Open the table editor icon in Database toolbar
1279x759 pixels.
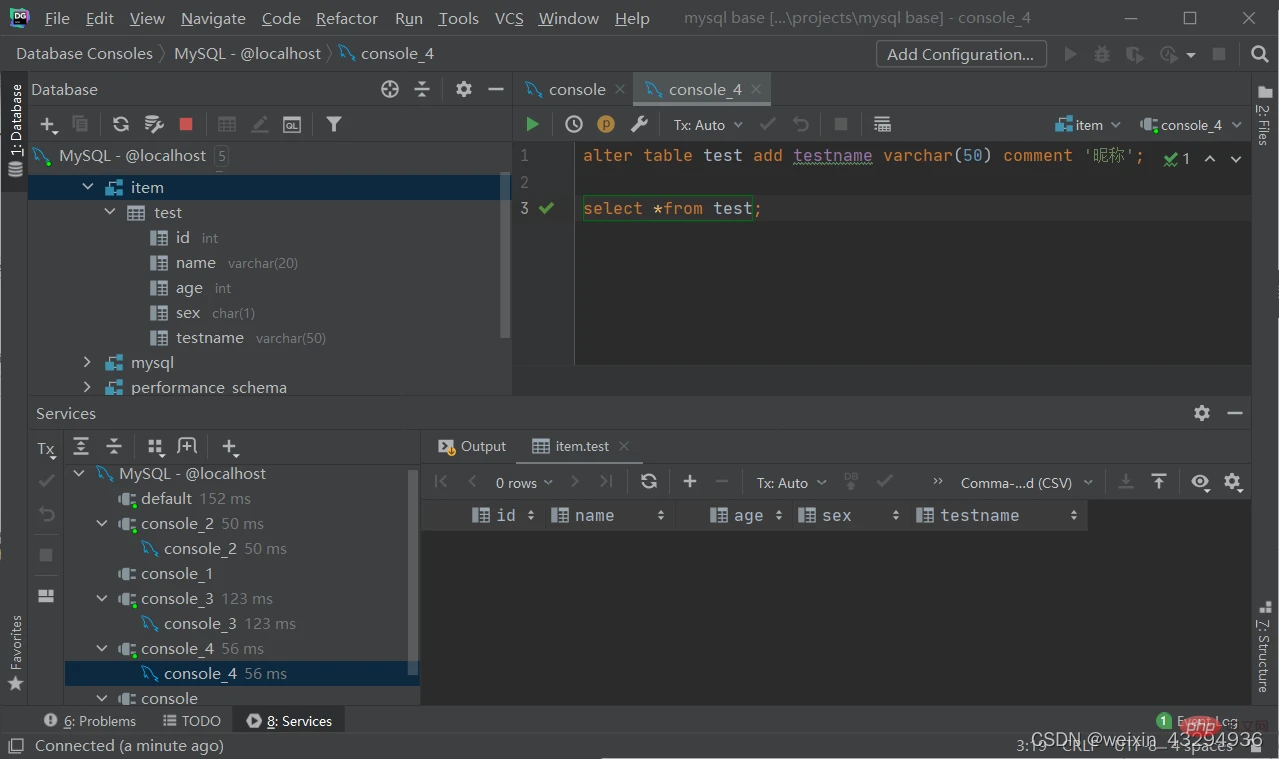(x=227, y=124)
